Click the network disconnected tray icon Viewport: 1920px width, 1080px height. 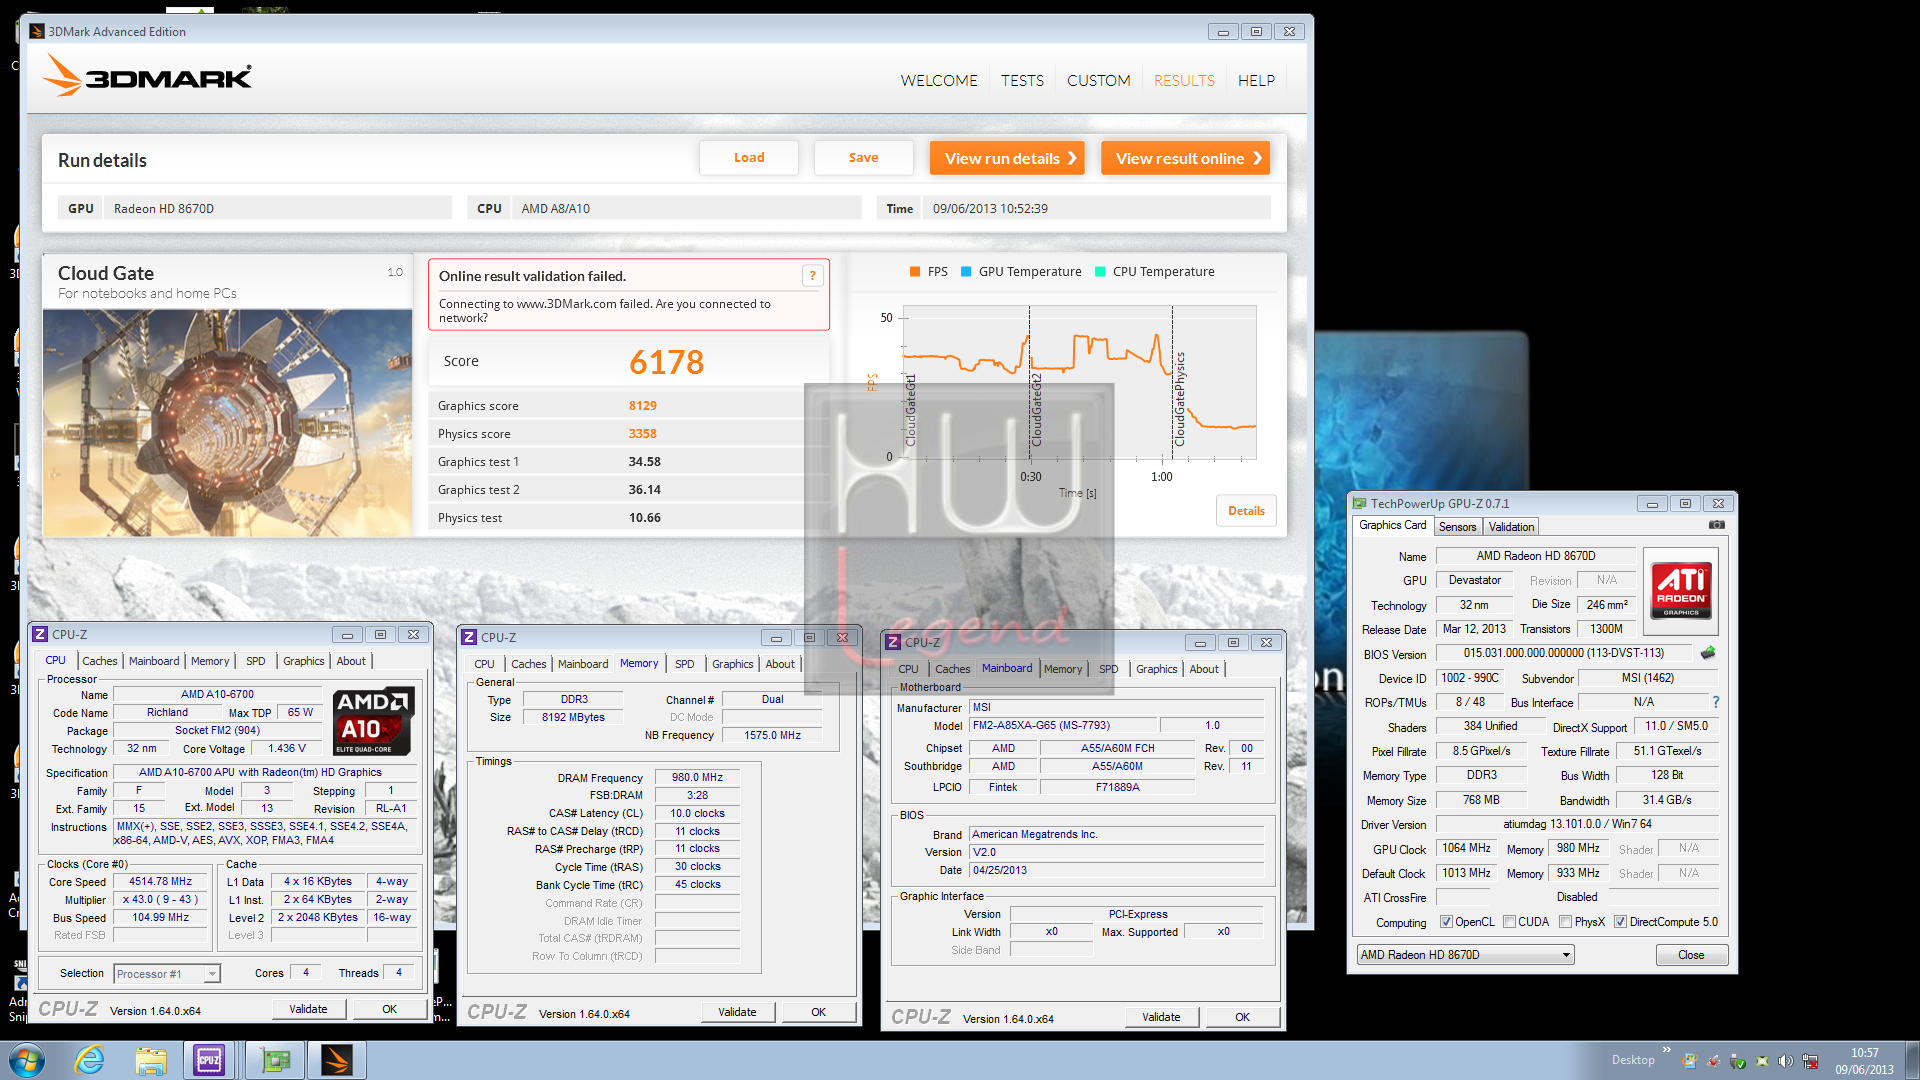(x=1810, y=1061)
